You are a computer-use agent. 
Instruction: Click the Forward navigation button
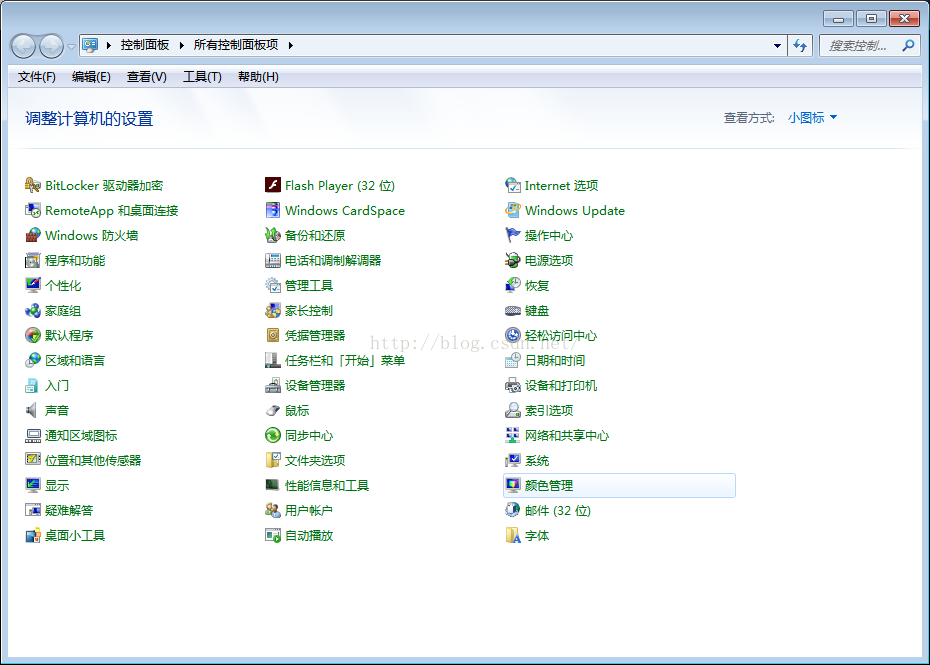pyautogui.click(x=52, y=46)
